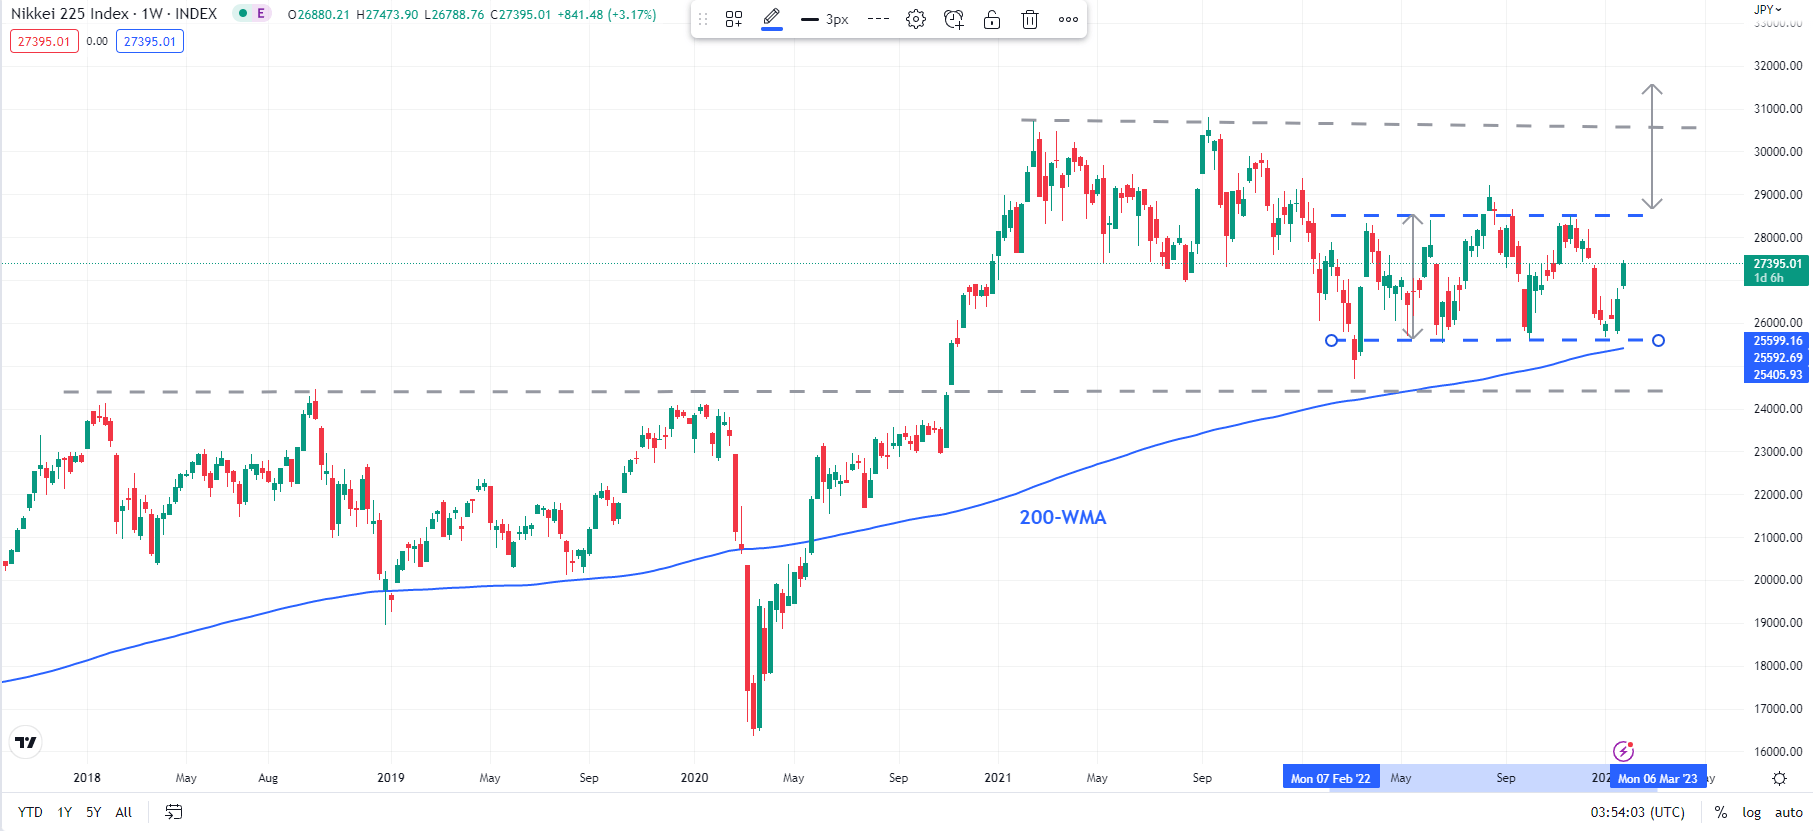Screen dimensions: 1813x831
Task: Add alert with alarm clock icon
Action: click(x=954, y=19)
